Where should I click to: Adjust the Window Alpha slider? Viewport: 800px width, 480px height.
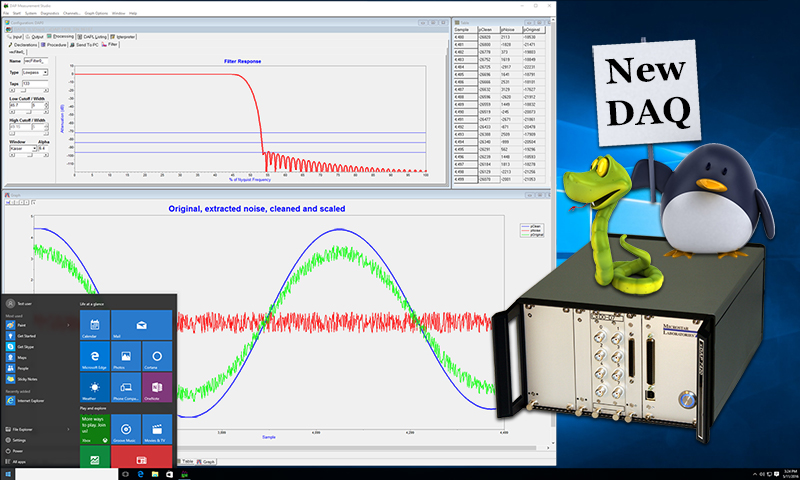29,155
